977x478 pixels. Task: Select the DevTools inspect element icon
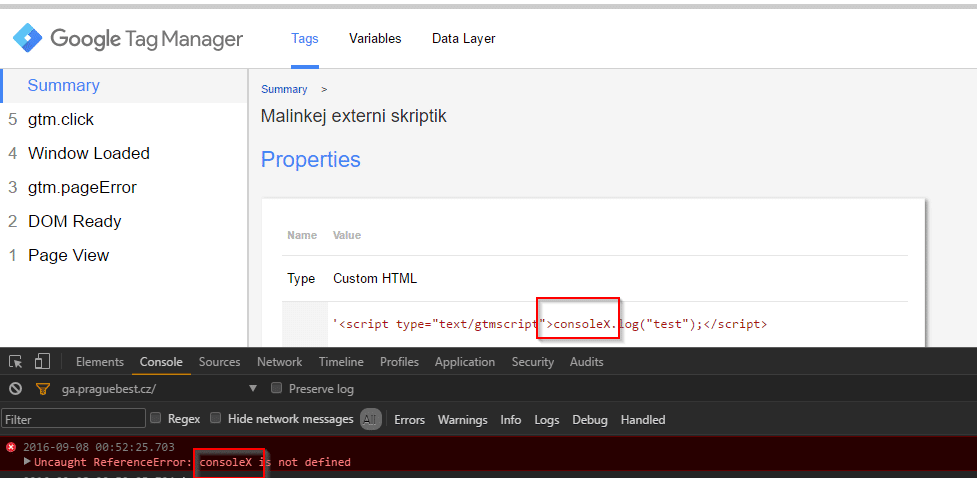(16, 361)
